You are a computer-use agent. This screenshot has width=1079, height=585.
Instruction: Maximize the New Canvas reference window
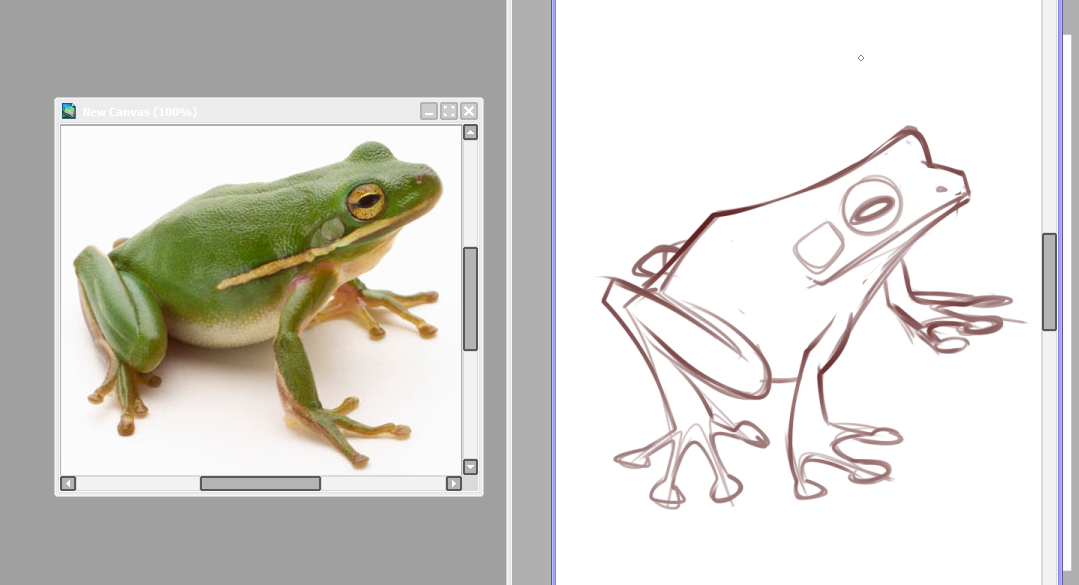[x=449, y=111]
